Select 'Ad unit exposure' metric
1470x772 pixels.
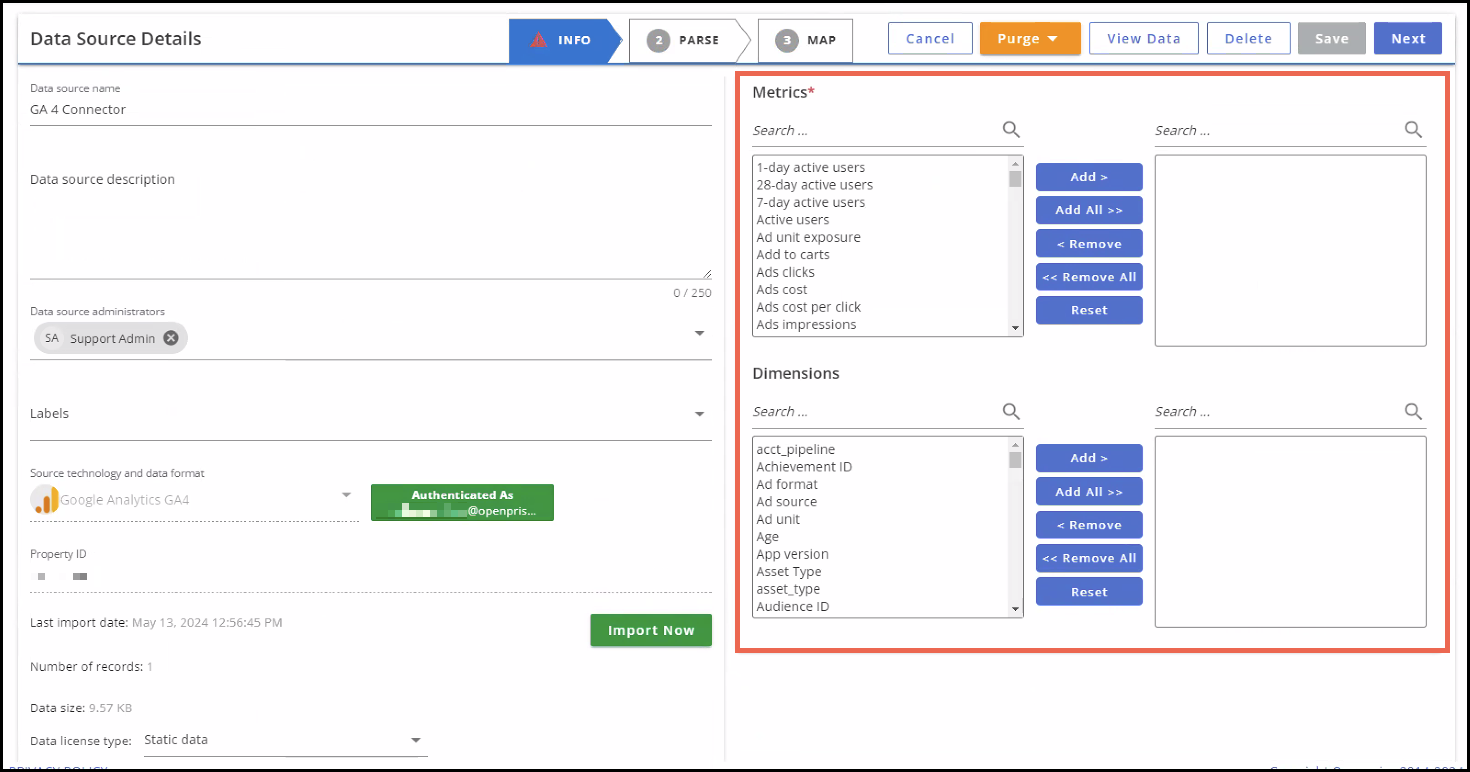pos(808,237)
